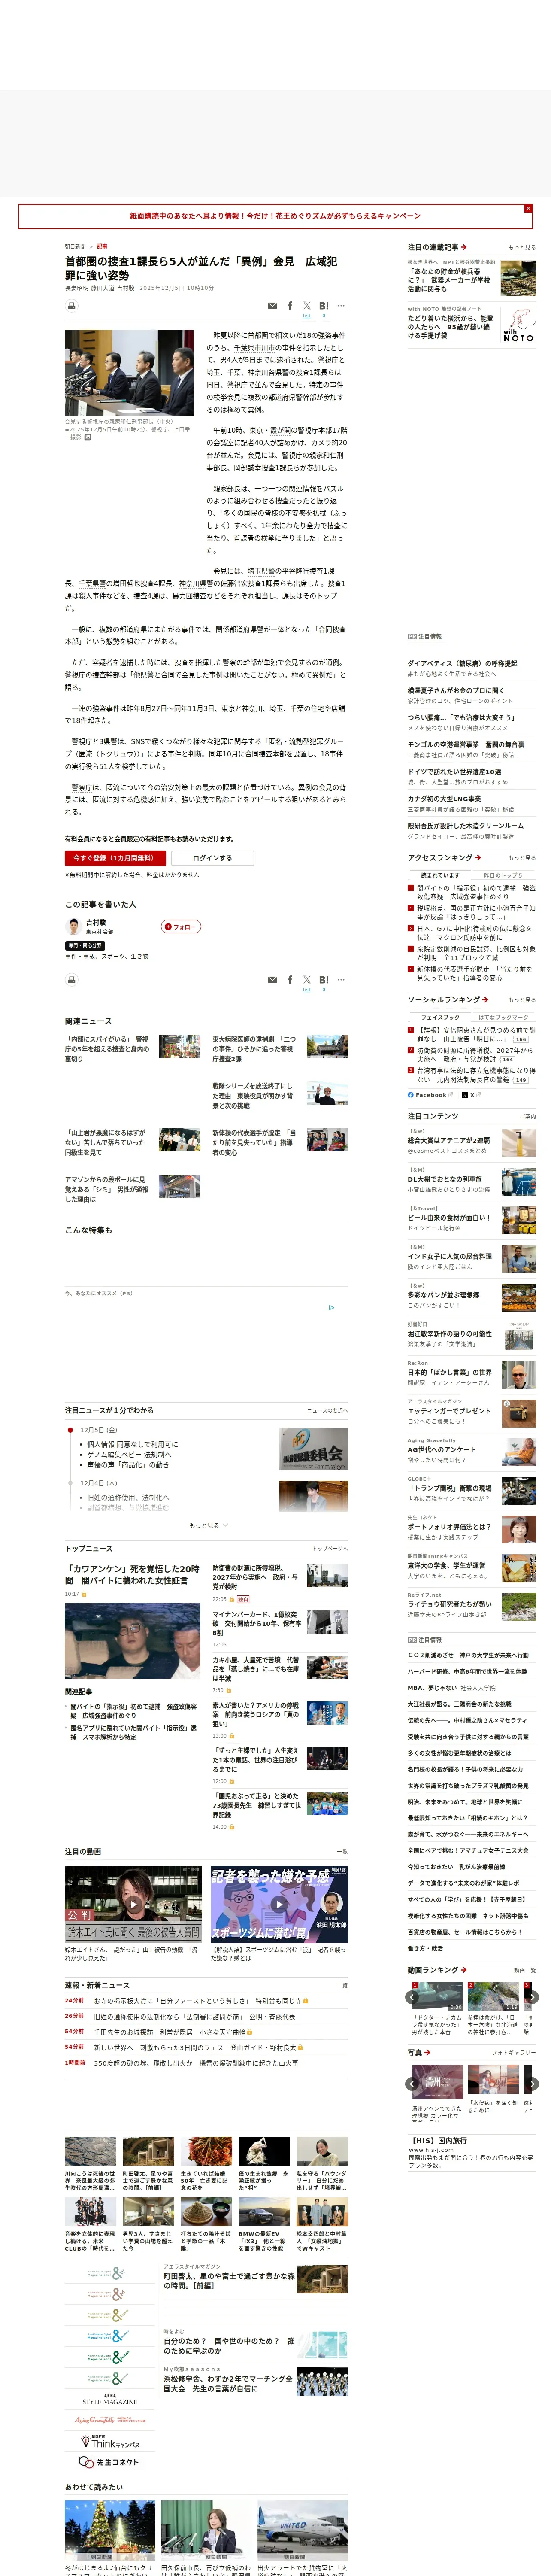Open もっと見る beside アクセスランキング
Screen dimensions: 551x2576
point(522,858)
